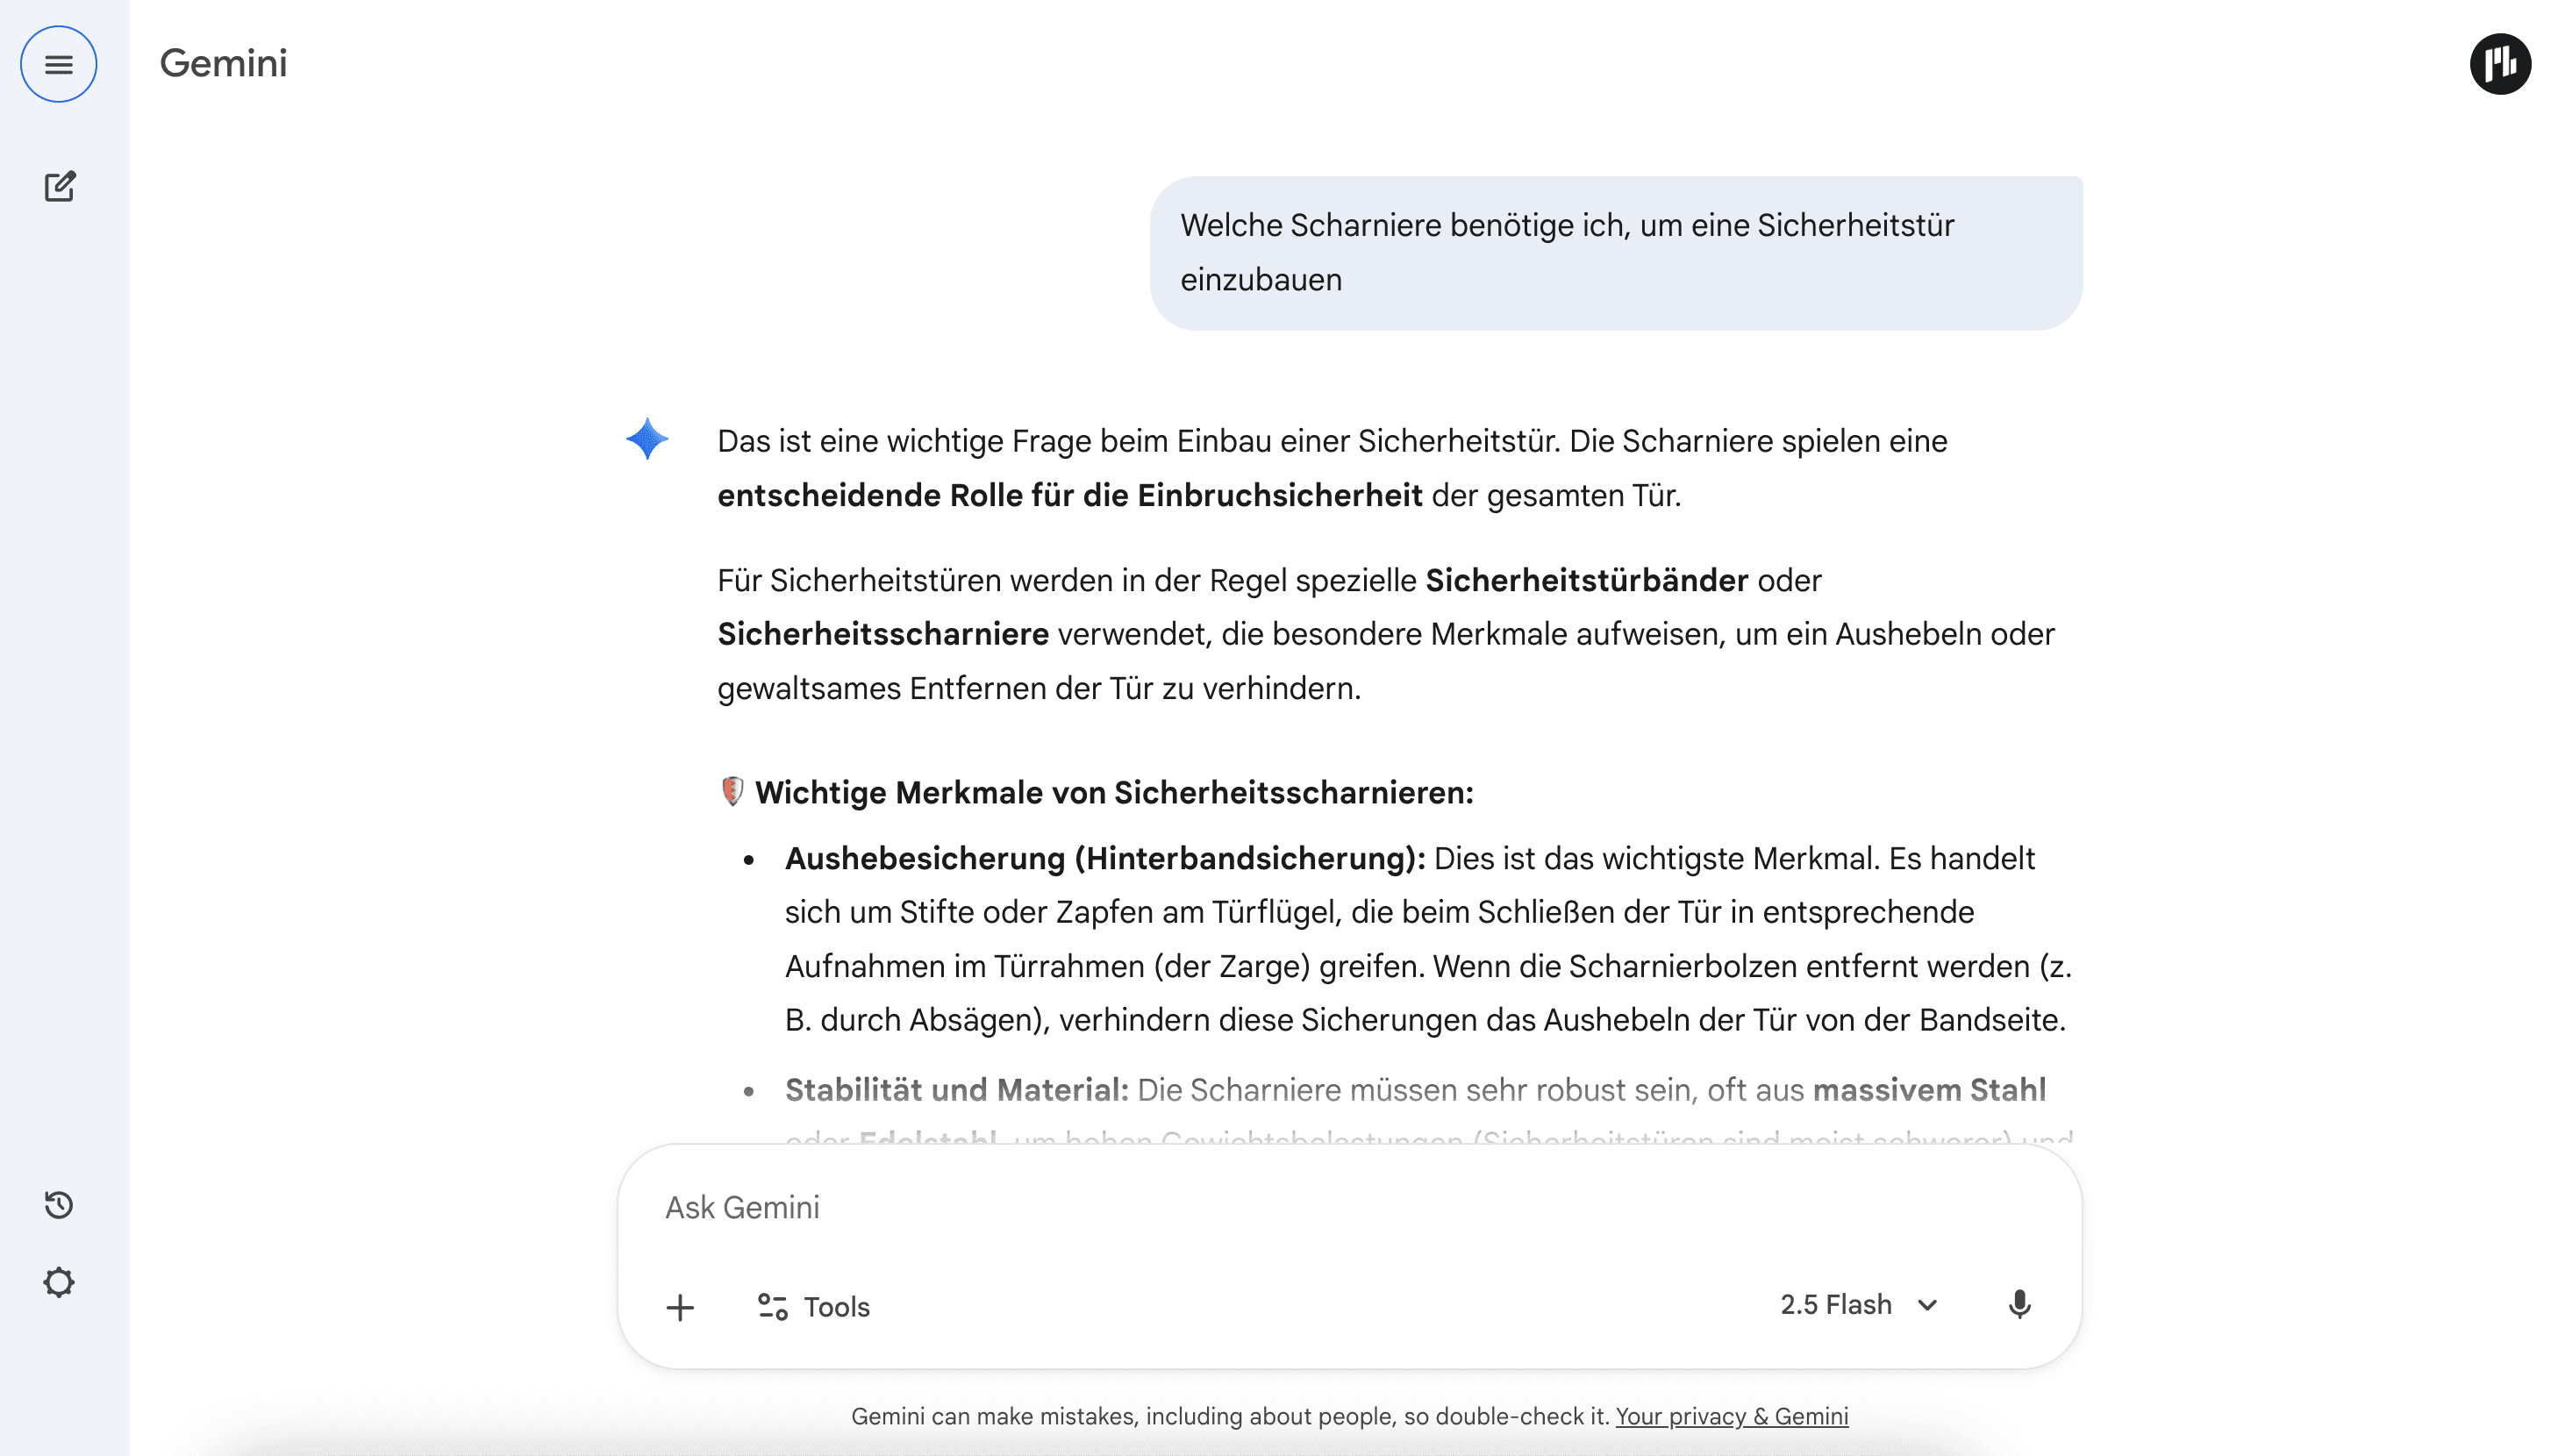Select the user message bubble about Sicherheitstür
The height and width of the screenshot is (1456, 2558).
click(1617, 252)
